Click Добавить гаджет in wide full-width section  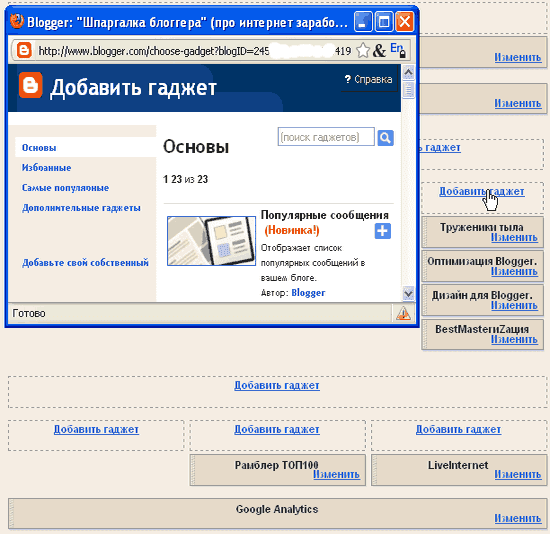pyautogui.click(x=277, y=385)
